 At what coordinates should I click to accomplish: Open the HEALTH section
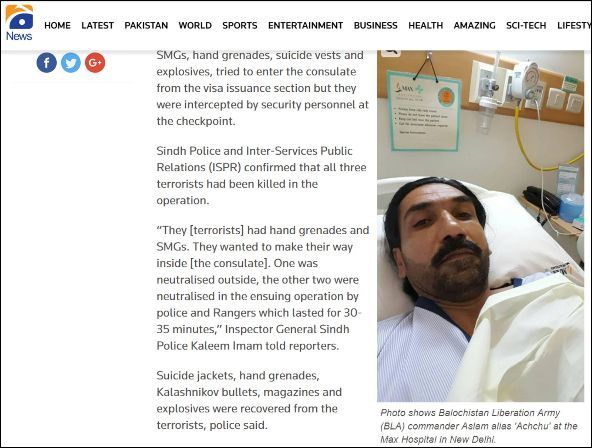pyautogui.click(x=426, y=25)
